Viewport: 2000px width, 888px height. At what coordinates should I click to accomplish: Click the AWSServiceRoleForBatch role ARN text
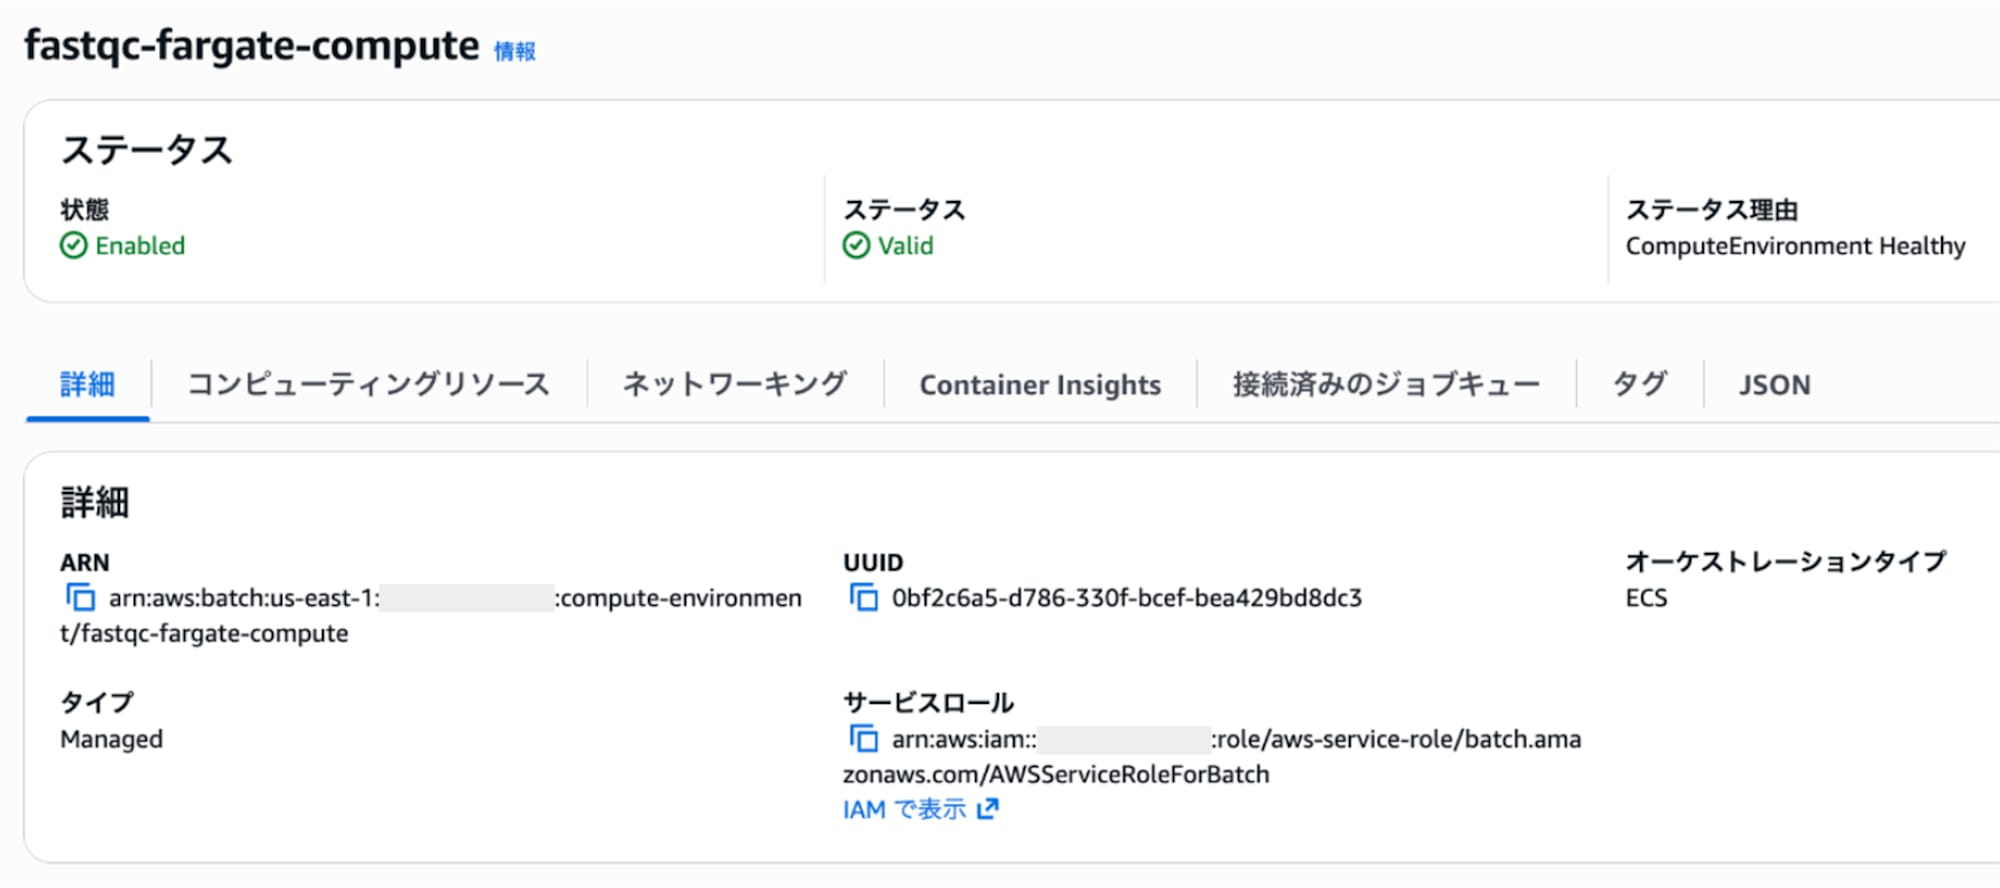pyautogui.click(x=1212, y=756)
